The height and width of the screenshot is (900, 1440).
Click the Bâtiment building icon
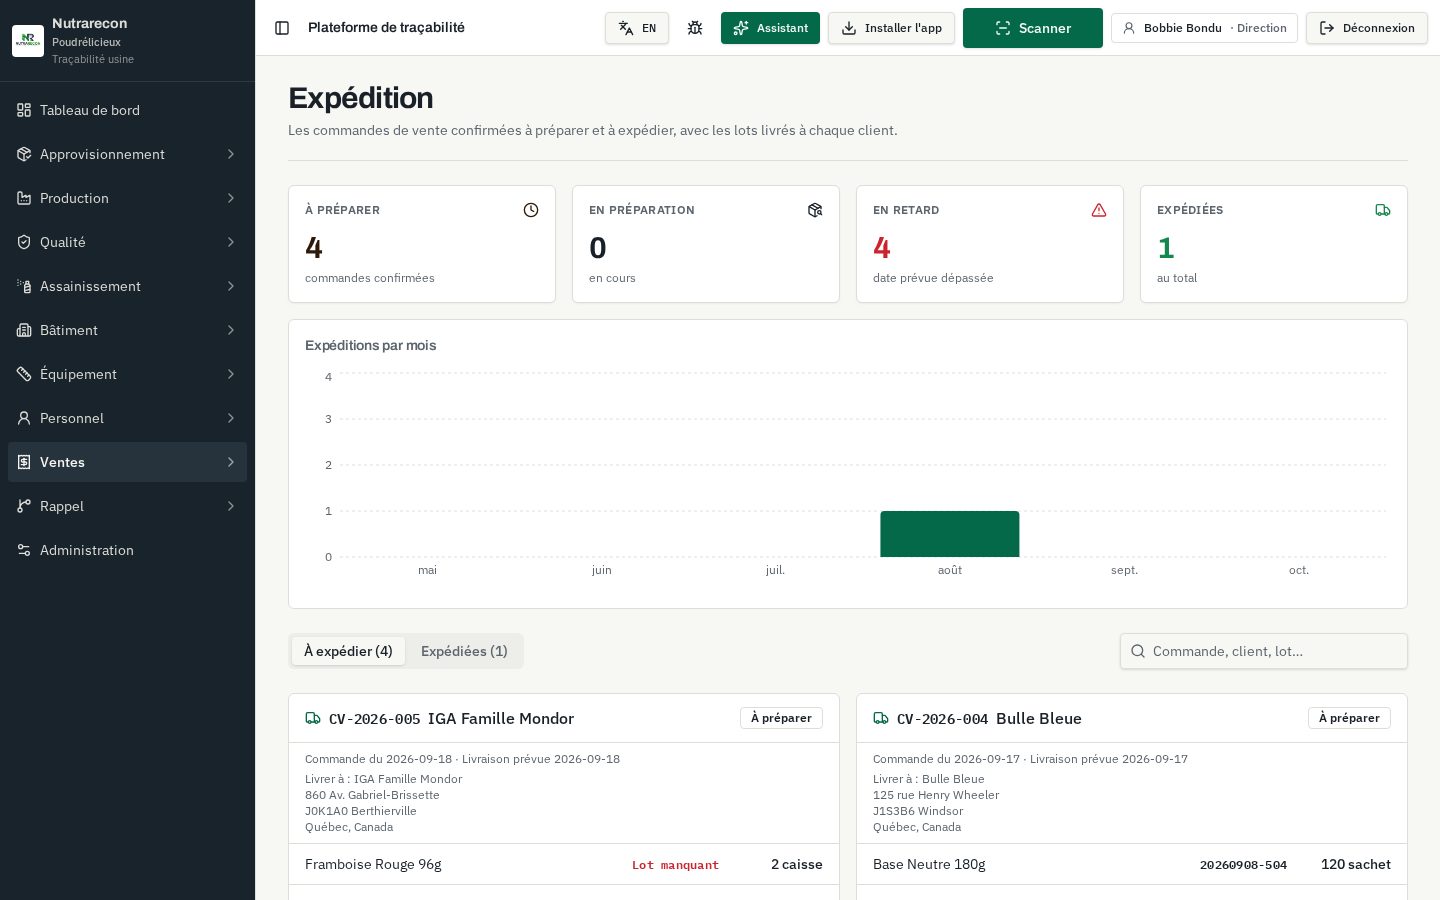(24, 330)
